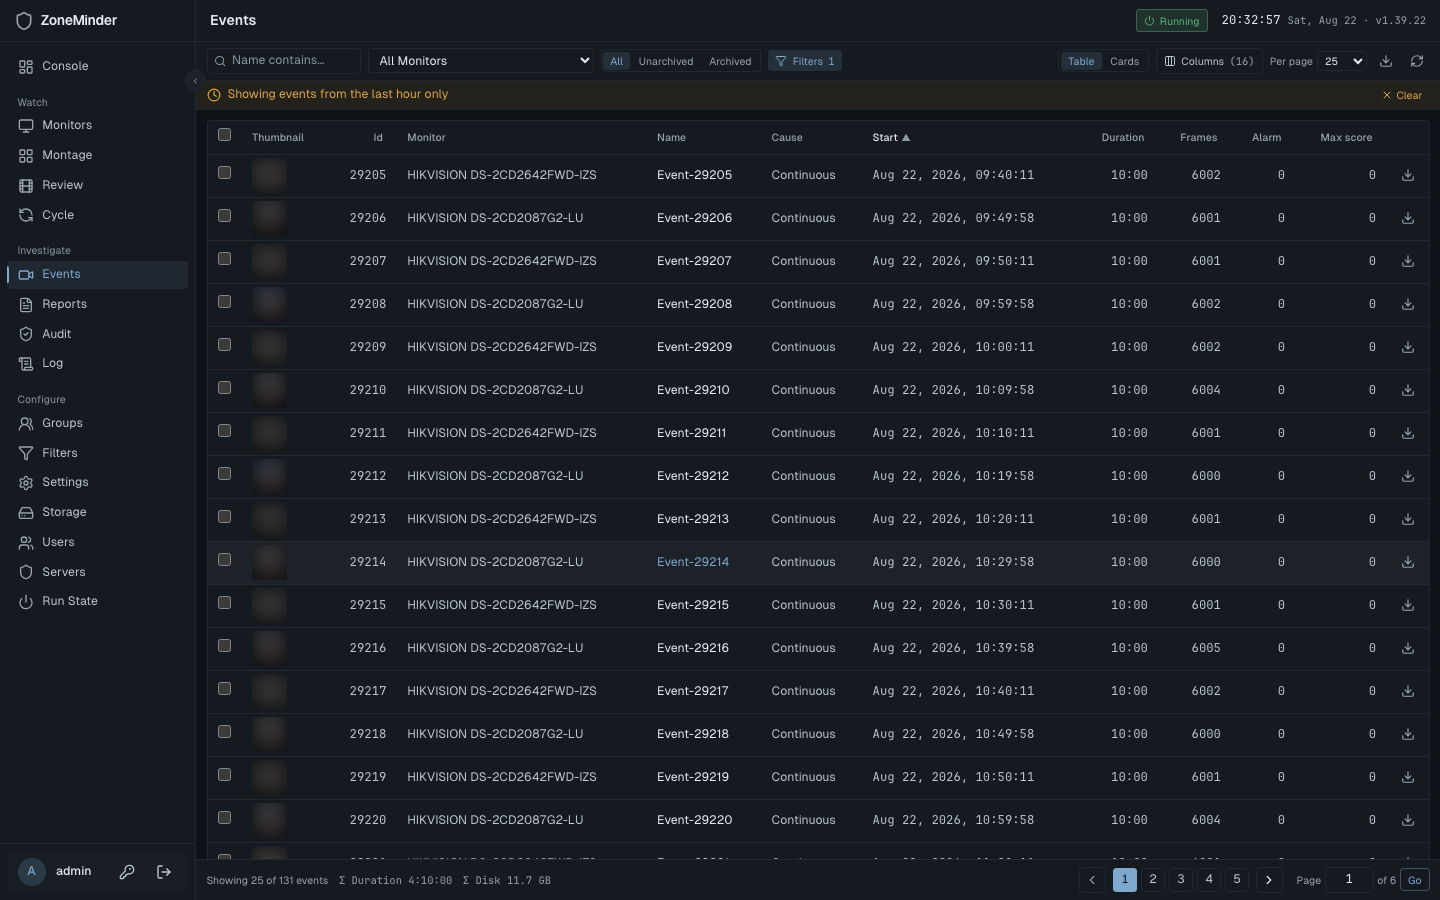Click the admin key icon
This screenshot has width=1440, height=900.
coord(127,872)
